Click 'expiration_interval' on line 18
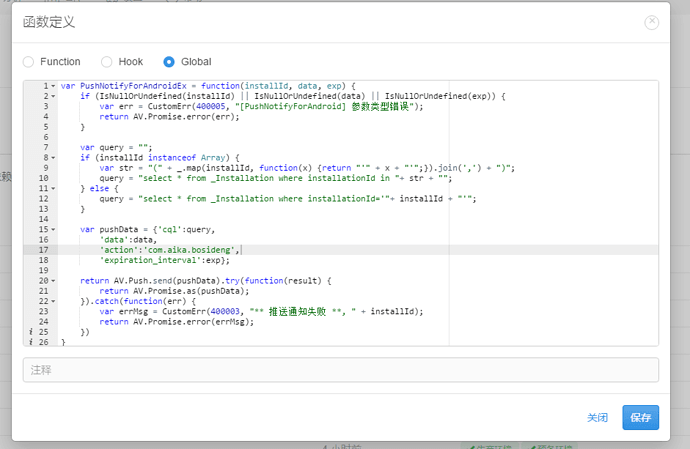Screen dimensions: 690x449 coord(150,260)
